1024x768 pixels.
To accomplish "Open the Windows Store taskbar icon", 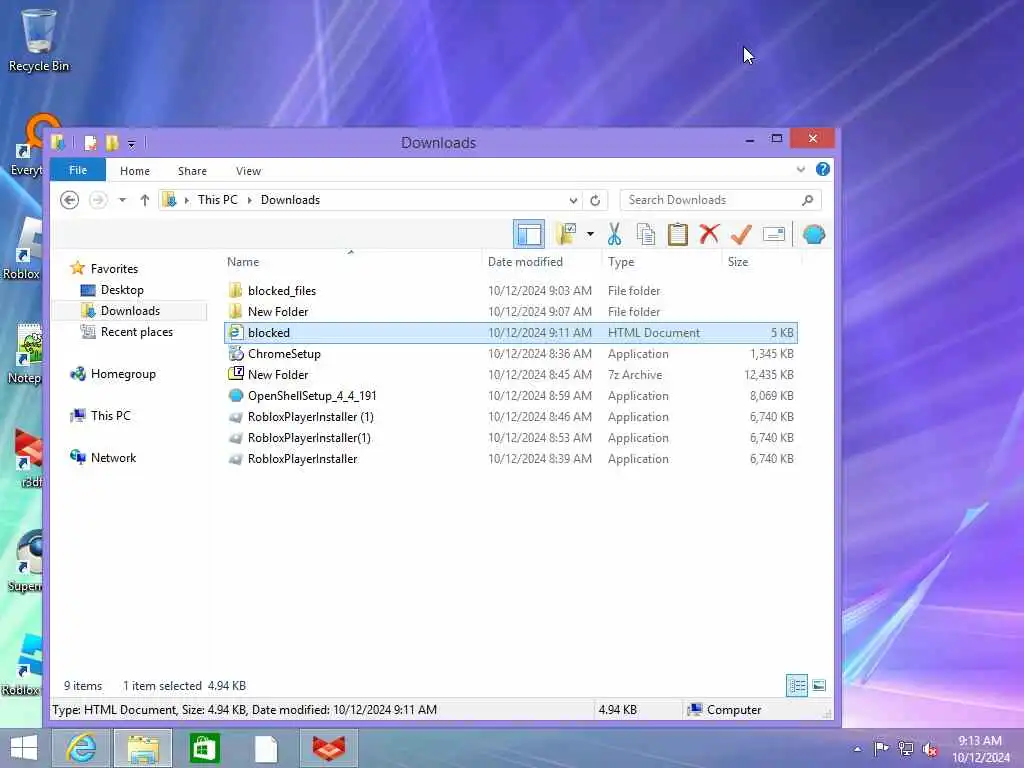I will click(x=204, y=748).
